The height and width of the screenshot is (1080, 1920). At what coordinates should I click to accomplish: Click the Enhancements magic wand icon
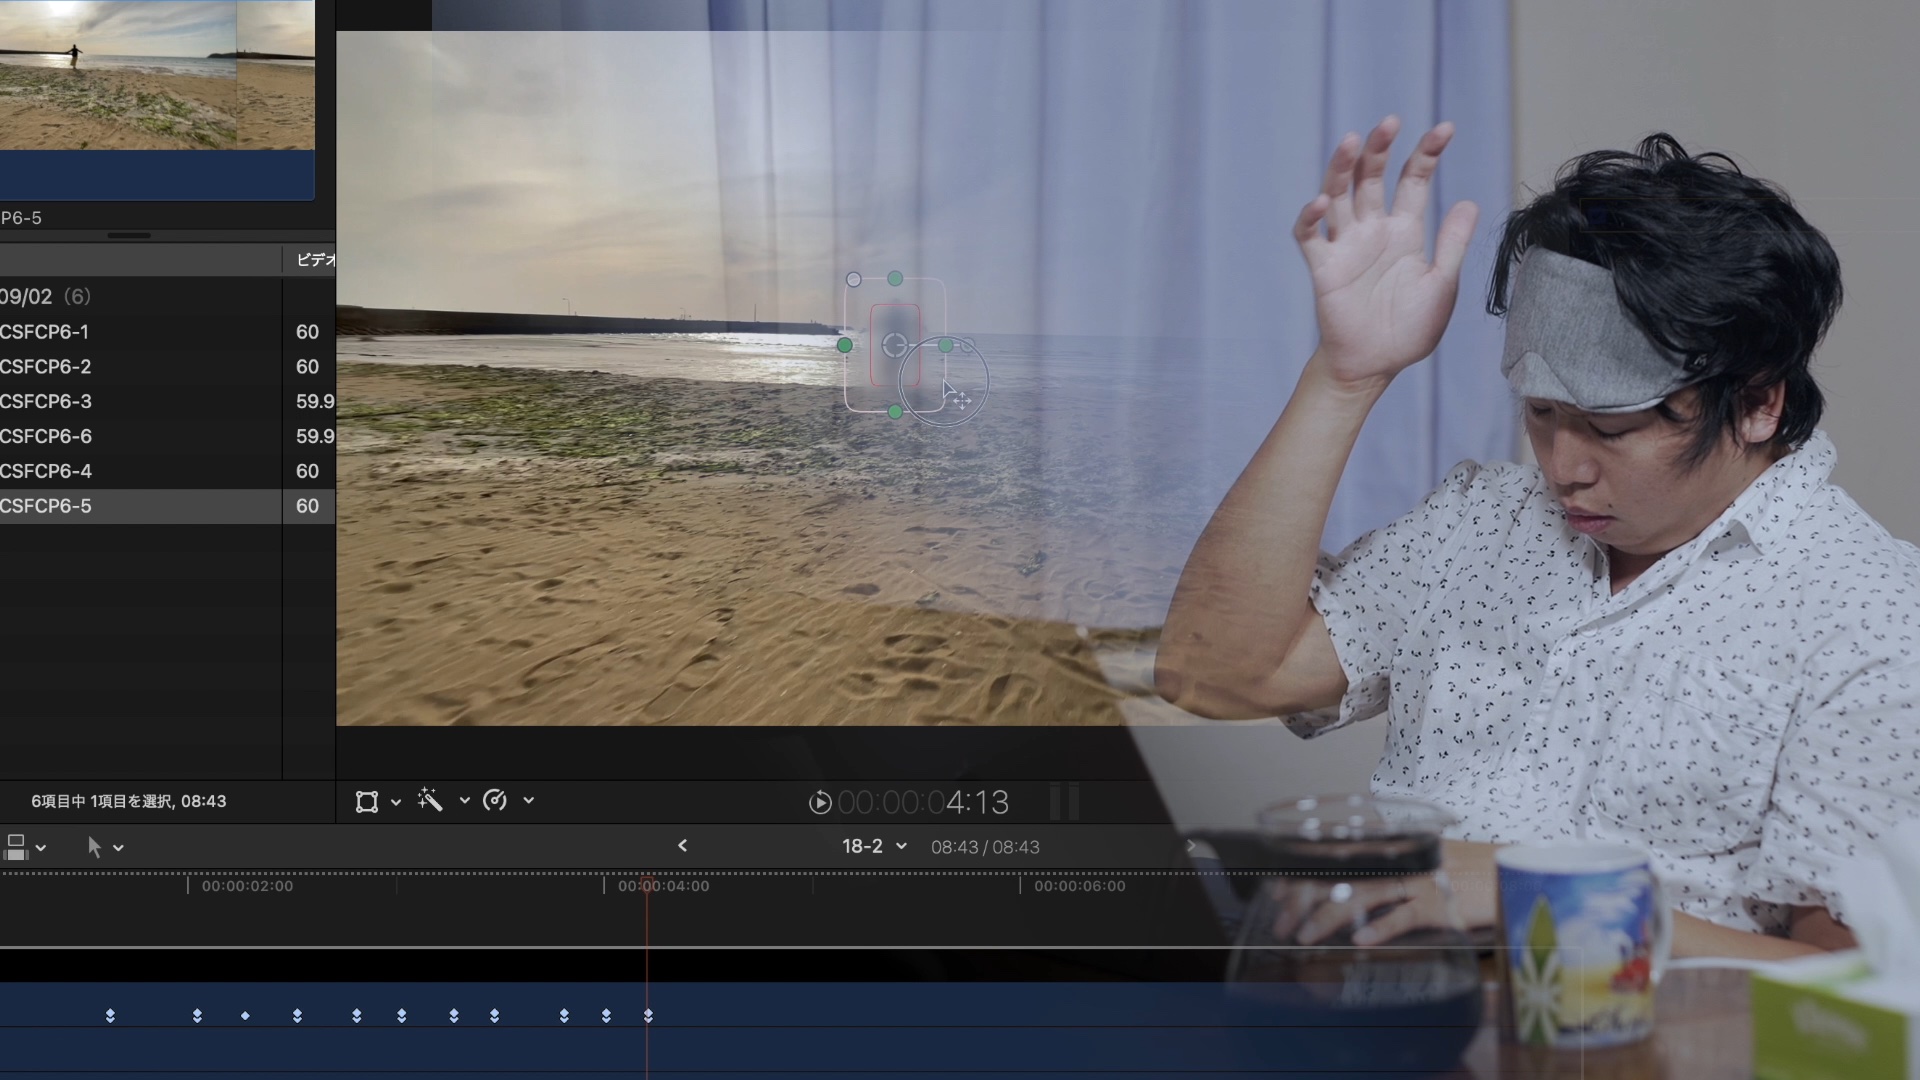point(431,801)
